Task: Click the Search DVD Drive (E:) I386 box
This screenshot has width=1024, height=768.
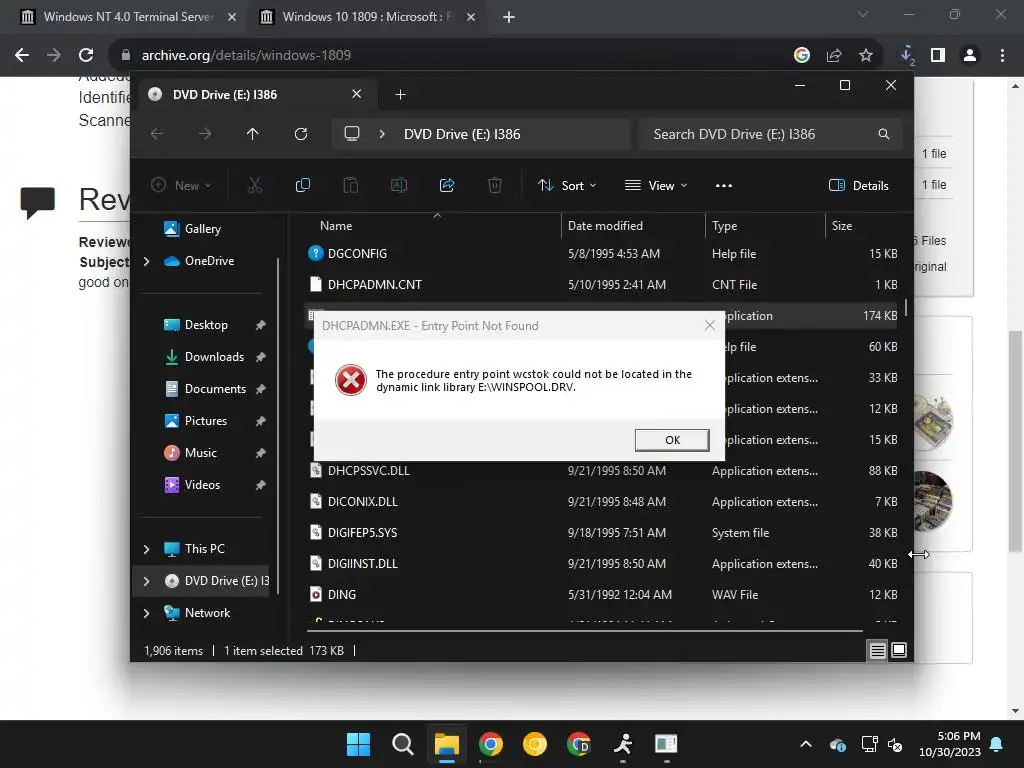Action: [771, 134]
